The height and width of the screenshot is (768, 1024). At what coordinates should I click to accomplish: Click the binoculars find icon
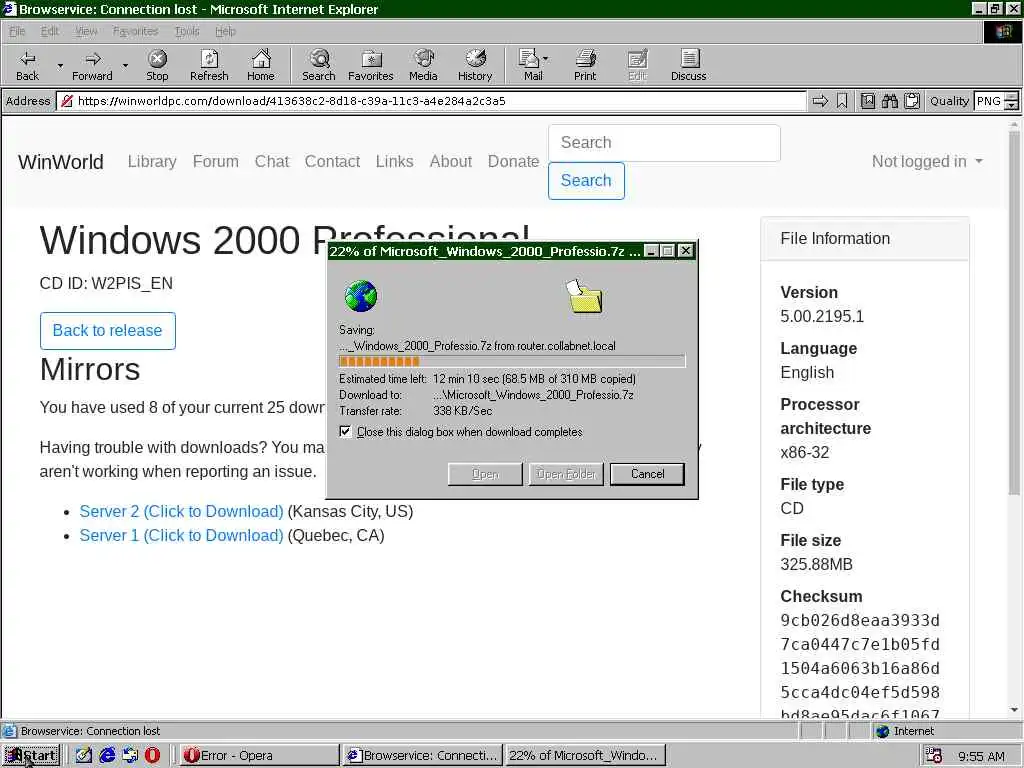889,101
